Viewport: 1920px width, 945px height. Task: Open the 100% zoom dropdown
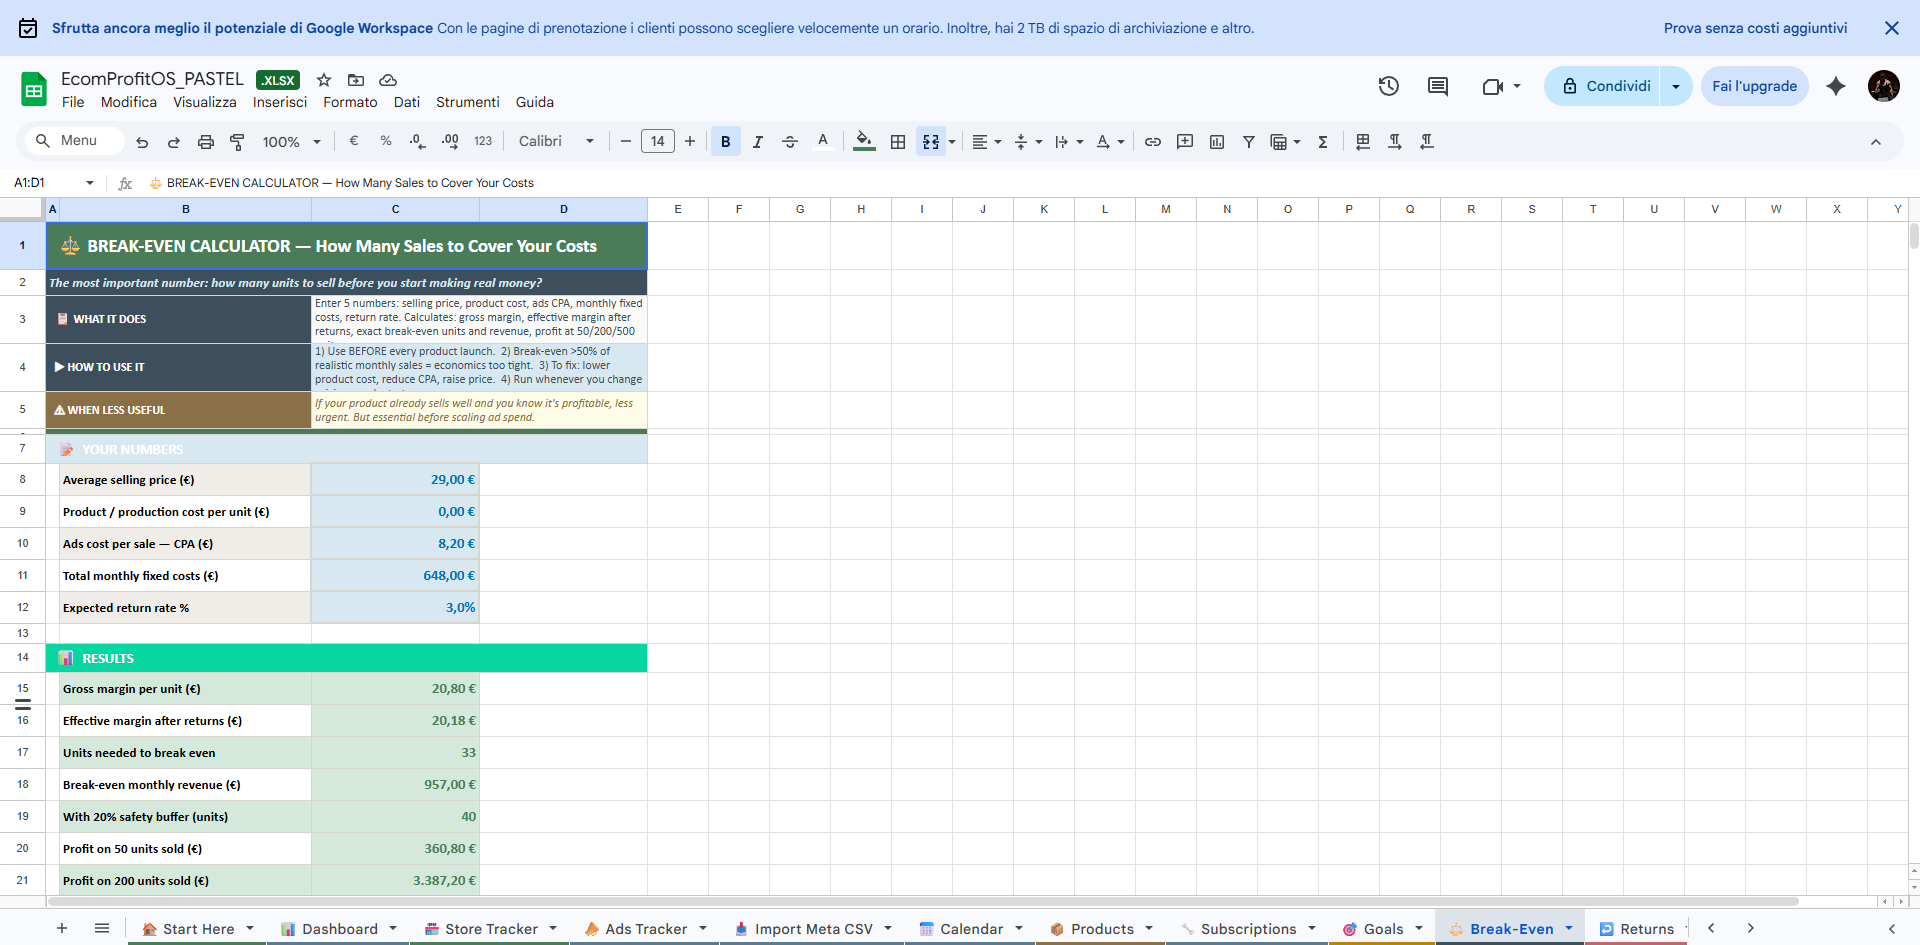point(291,142)
